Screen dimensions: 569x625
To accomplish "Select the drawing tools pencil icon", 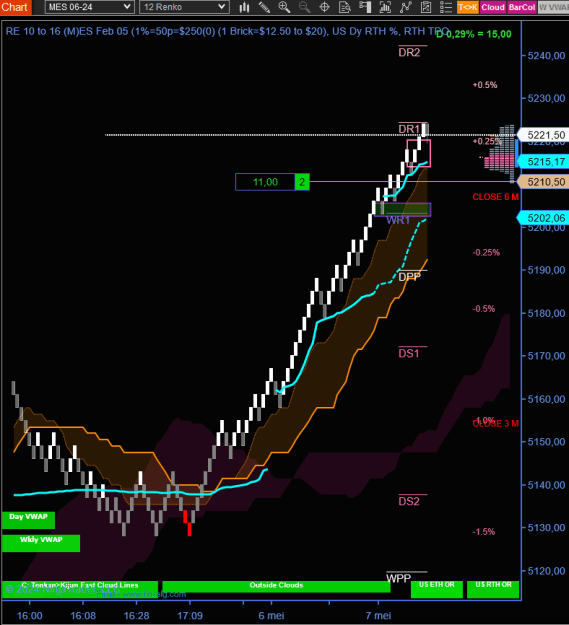I will click(264, 7).
